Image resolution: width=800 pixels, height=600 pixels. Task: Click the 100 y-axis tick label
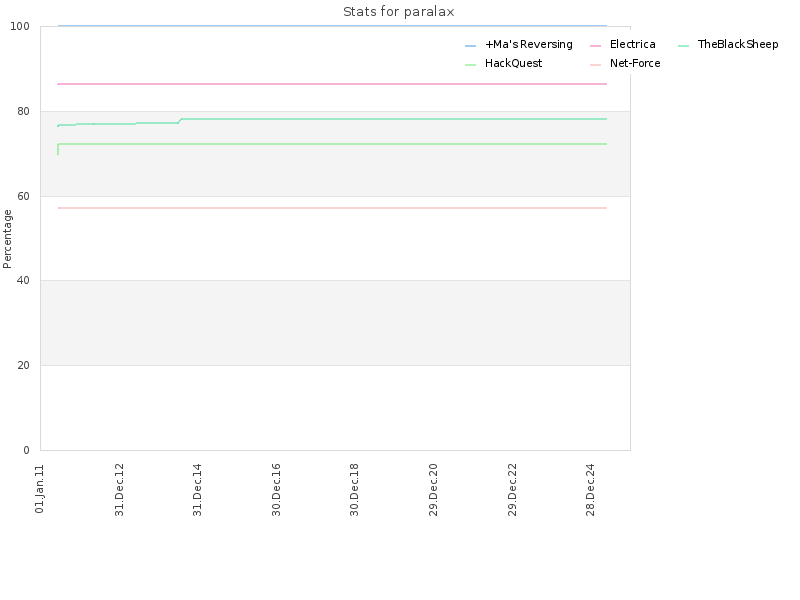click(x=20, y=27)
